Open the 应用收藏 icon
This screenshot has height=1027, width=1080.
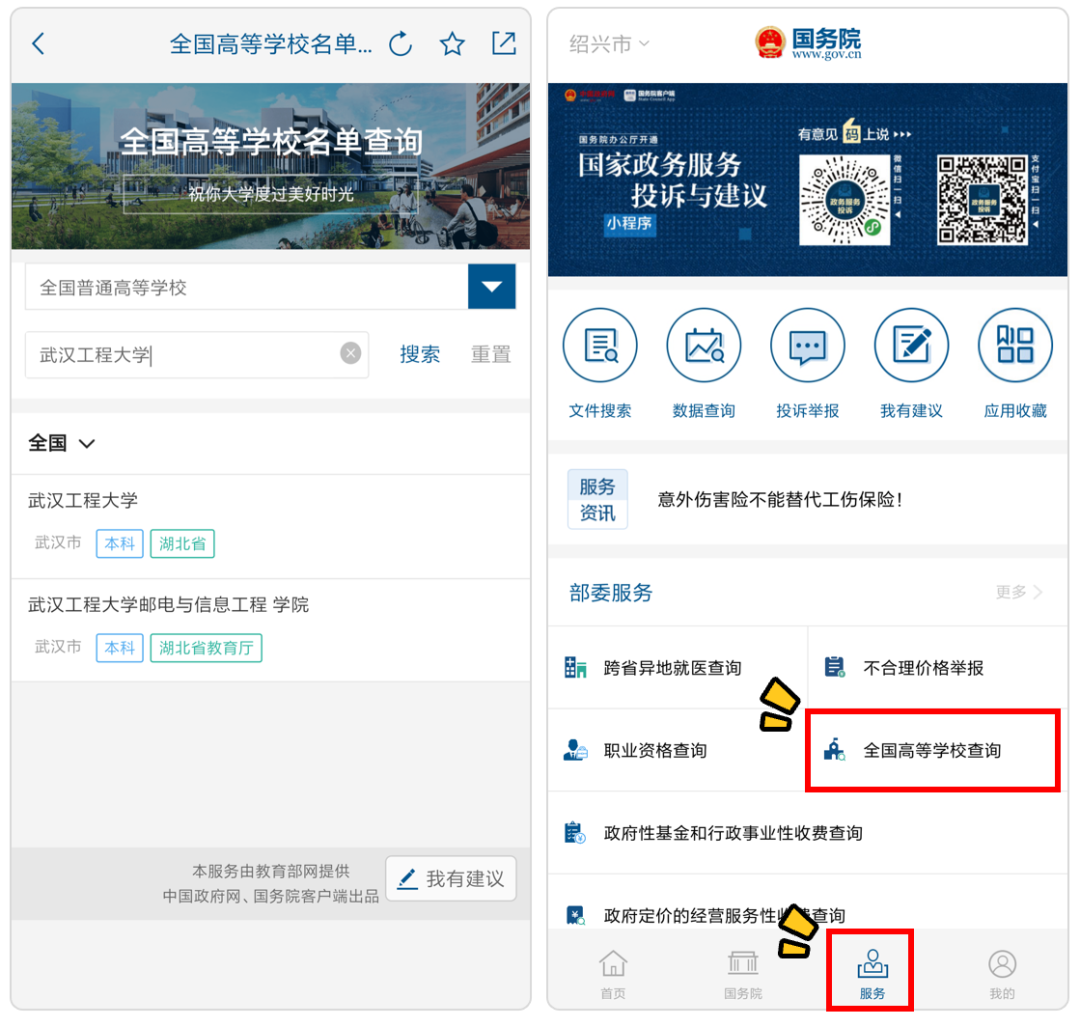[1015, 345]
